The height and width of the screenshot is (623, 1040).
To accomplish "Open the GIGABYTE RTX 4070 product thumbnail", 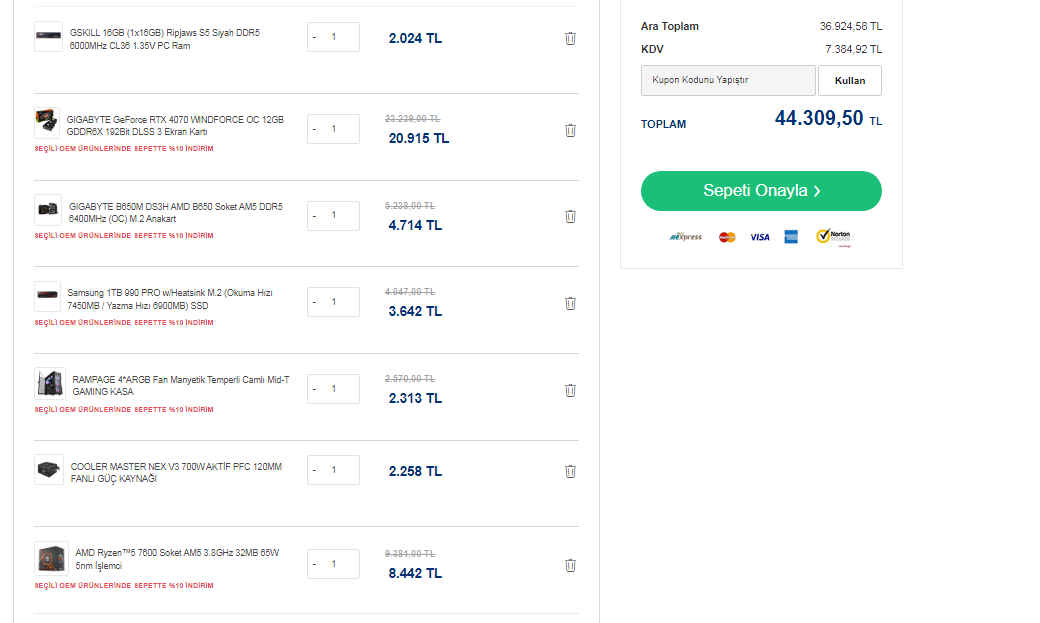I will (47, 125).
